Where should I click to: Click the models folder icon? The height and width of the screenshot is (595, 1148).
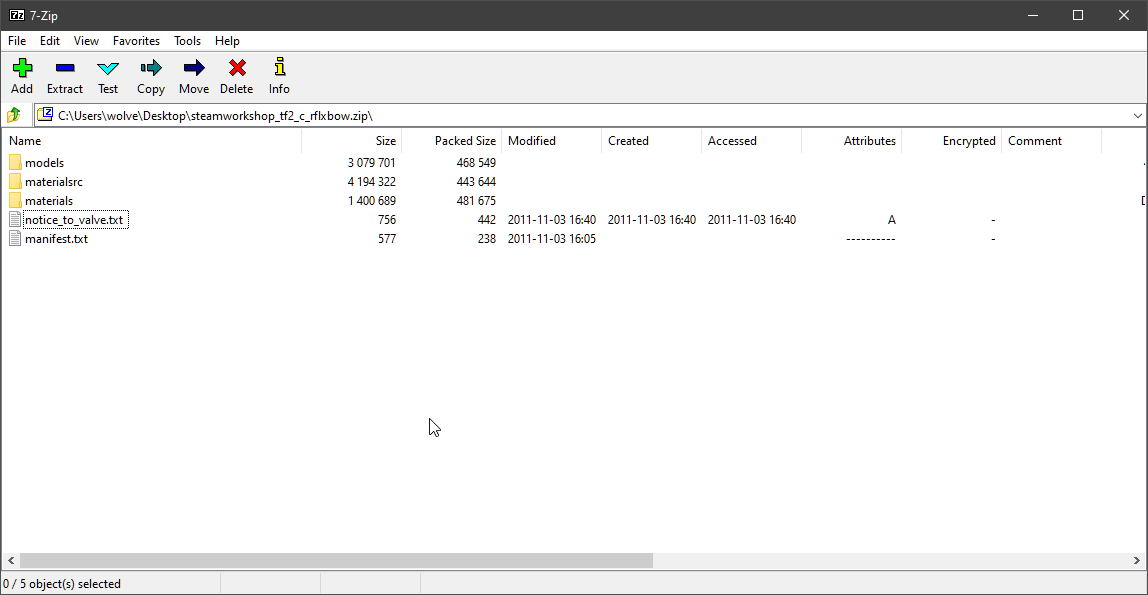click(x=15, y=162)
